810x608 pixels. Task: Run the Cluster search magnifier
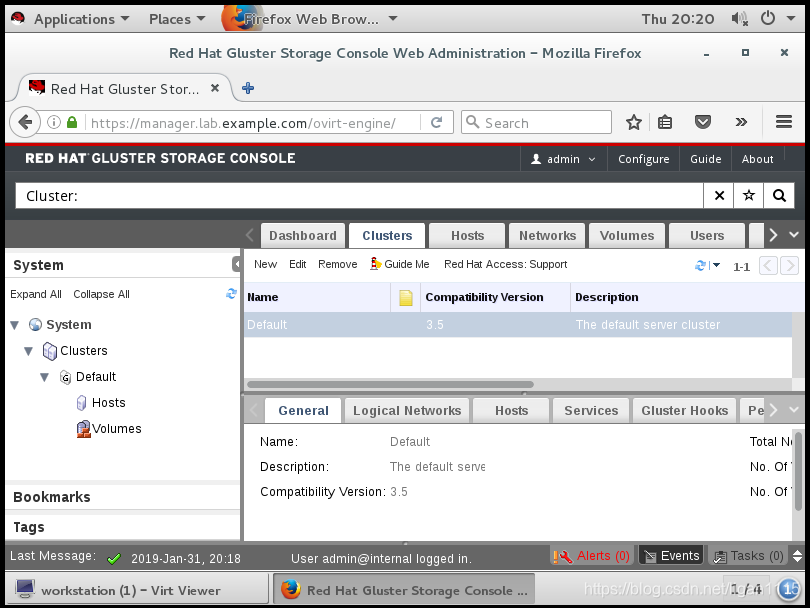point(779,196)
